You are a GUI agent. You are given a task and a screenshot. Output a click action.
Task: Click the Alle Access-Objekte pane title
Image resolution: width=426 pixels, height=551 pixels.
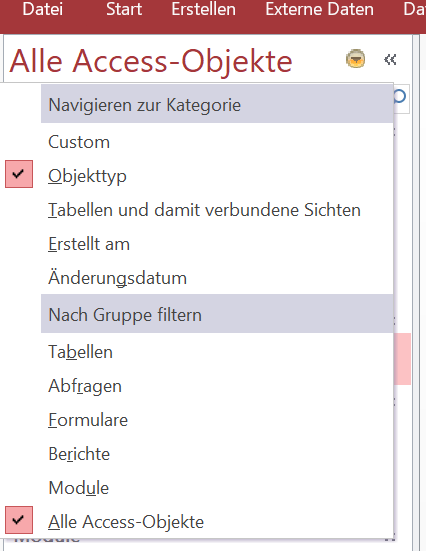151,61
